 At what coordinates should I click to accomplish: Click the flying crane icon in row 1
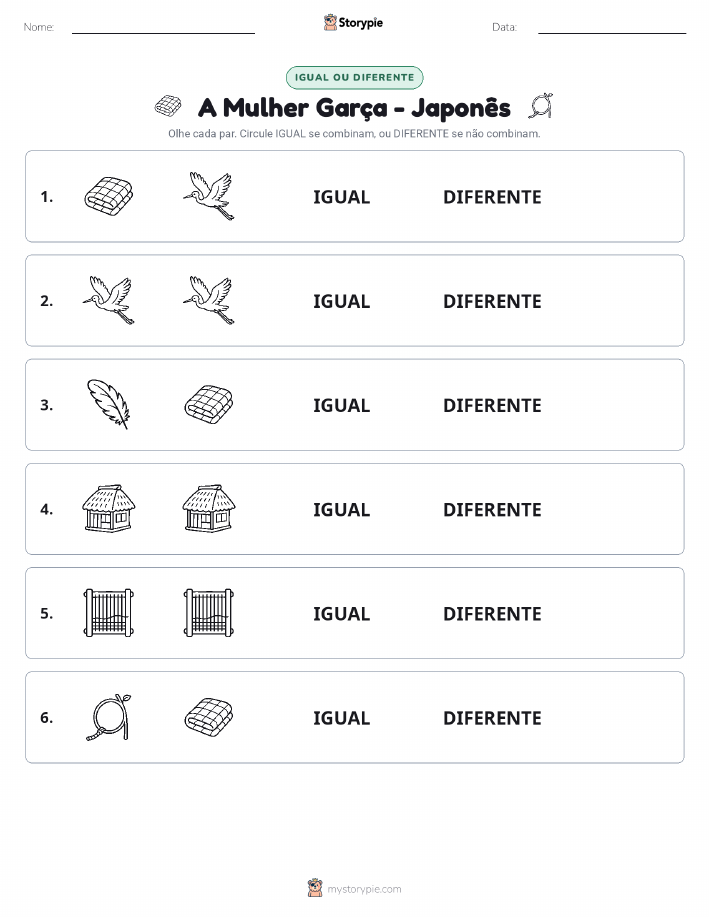pyautogui.click(x=209, y=196)
